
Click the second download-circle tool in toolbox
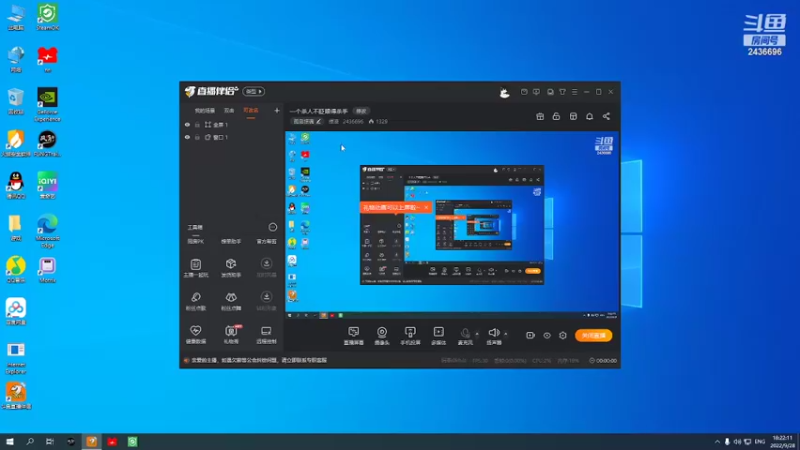click(266, 301)
